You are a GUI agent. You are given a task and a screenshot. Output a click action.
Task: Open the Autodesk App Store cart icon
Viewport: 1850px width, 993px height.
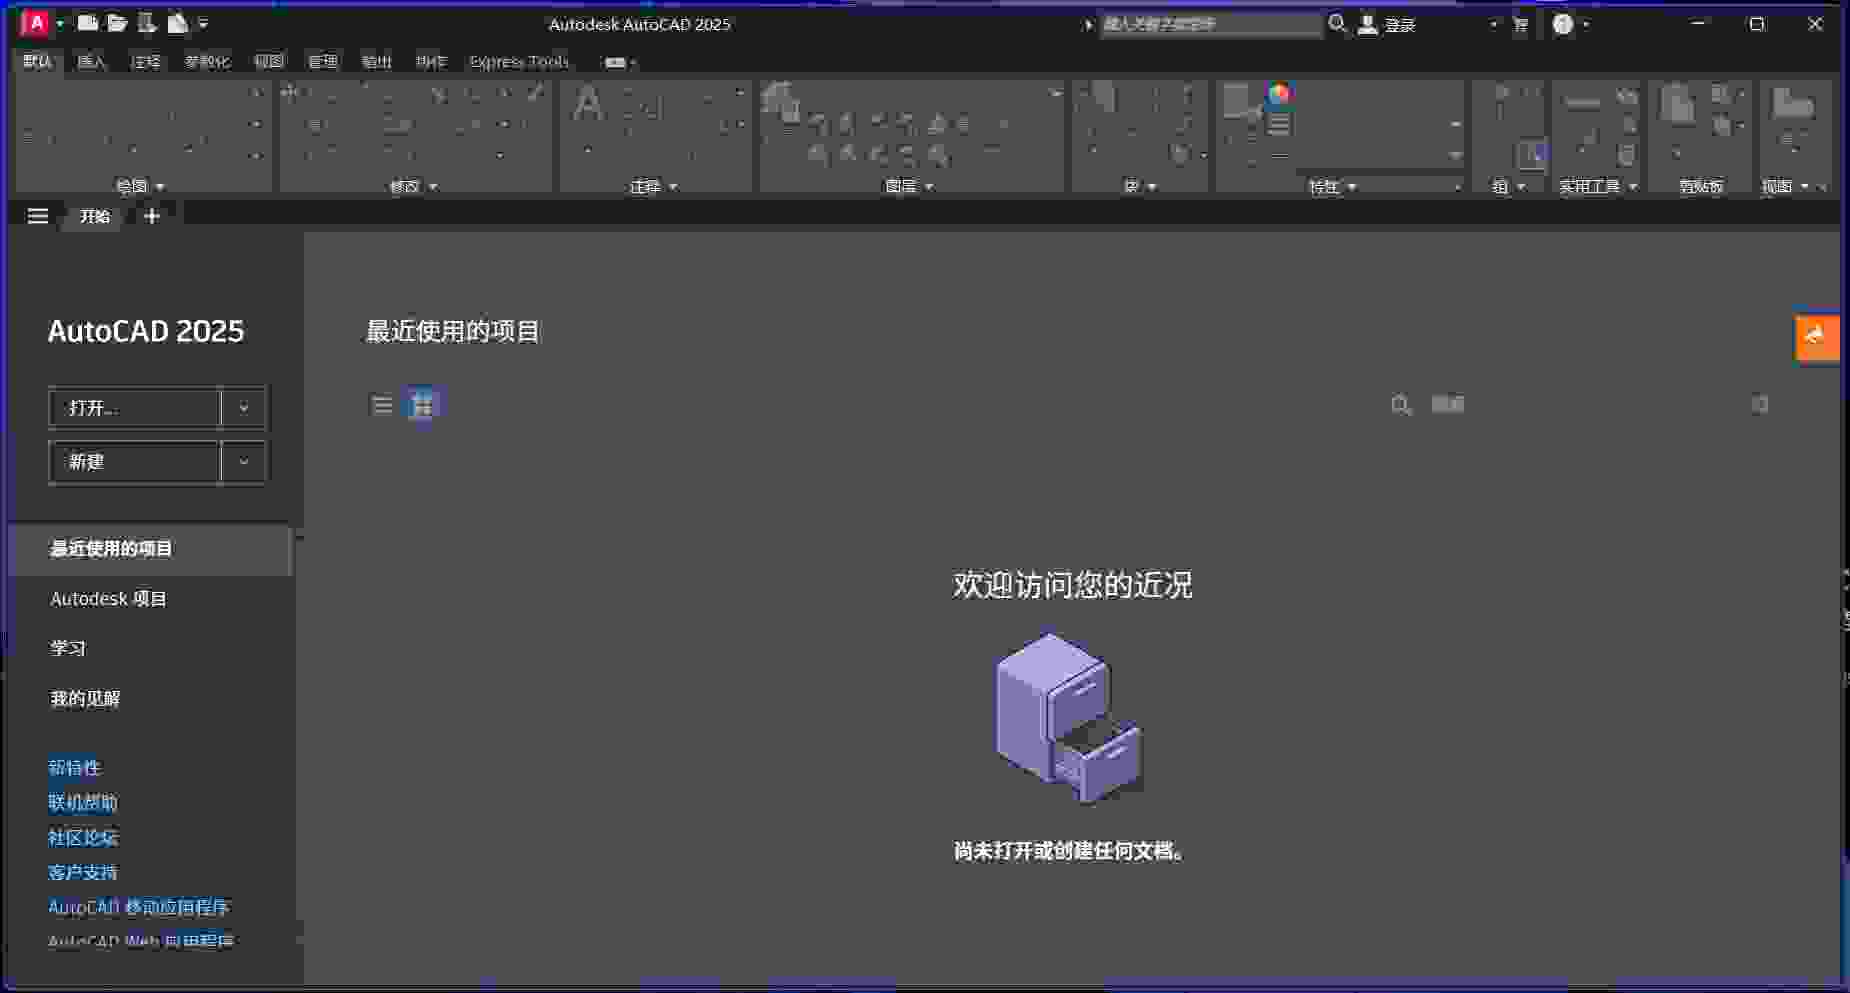tap(1520, 25)
